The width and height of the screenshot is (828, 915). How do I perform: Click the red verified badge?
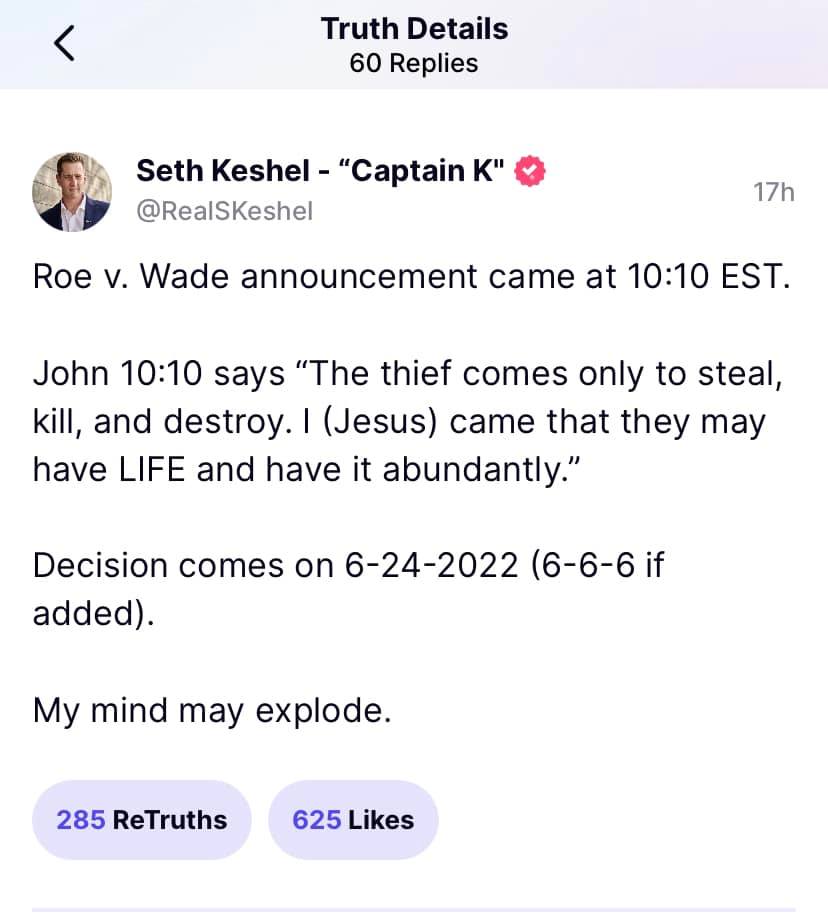[530, 172]
